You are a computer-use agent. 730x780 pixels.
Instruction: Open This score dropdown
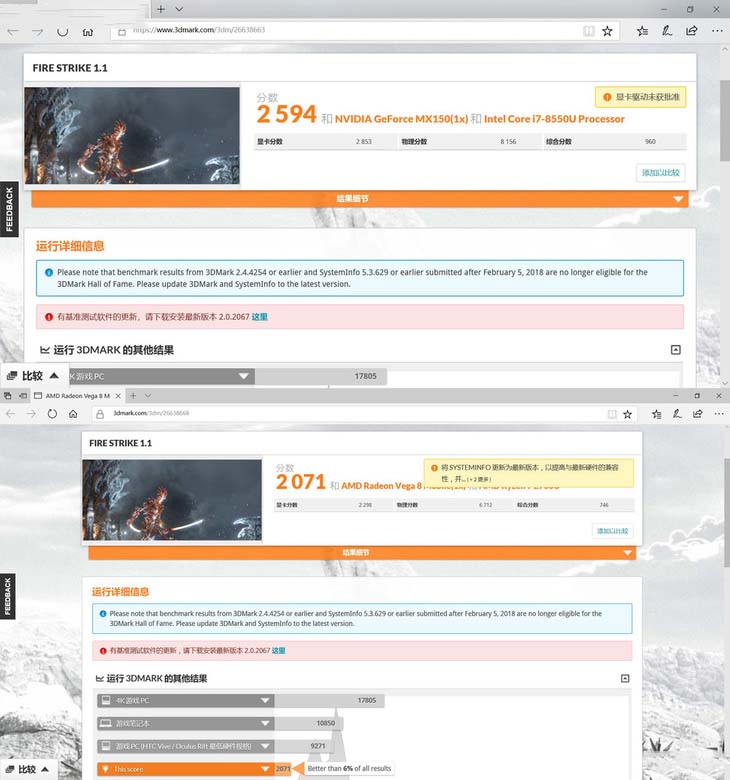pyautogui.click(x=186, y=769)
